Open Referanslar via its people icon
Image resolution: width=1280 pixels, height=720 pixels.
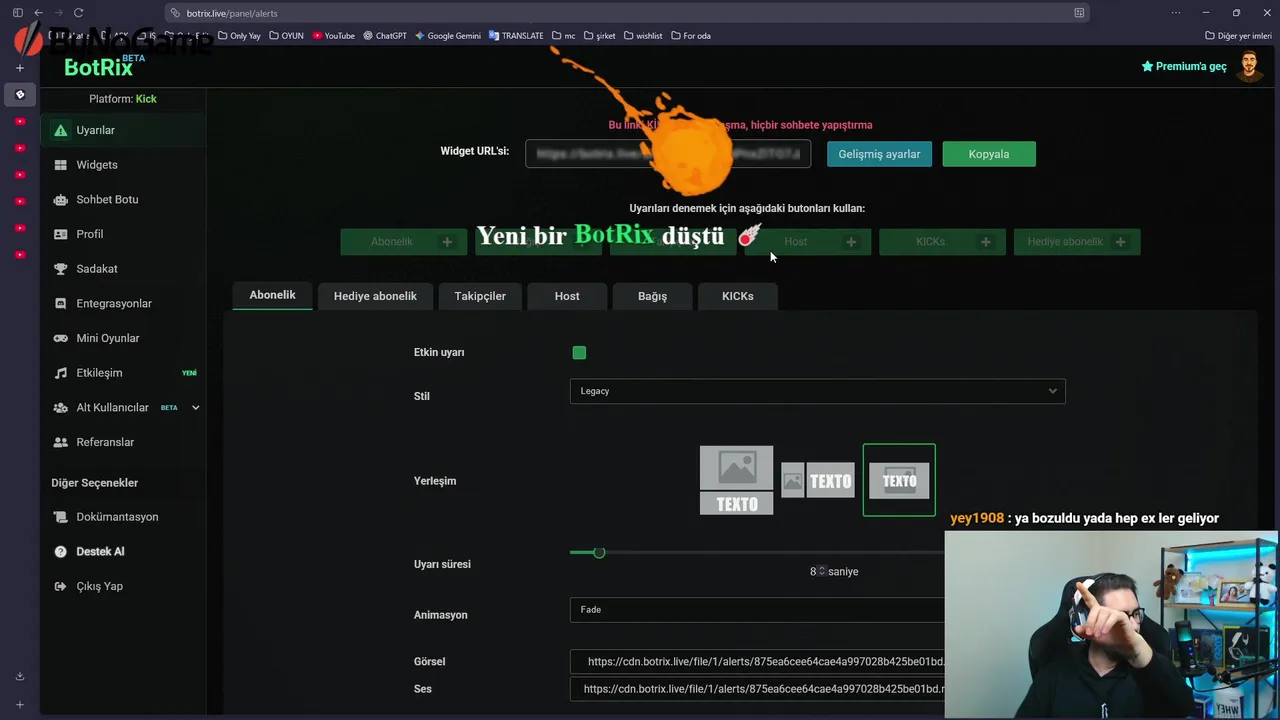tap(61, 442)
